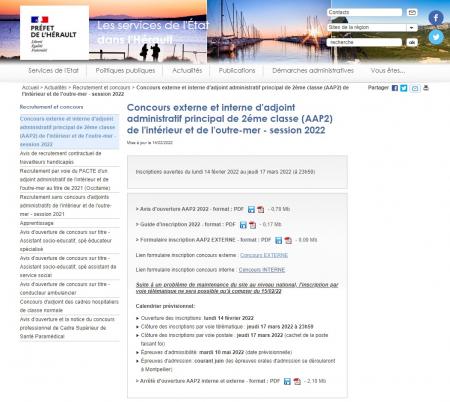Open the Twitter page round icon
This screenshot has width=450, height=402.
tap(436, 37)
